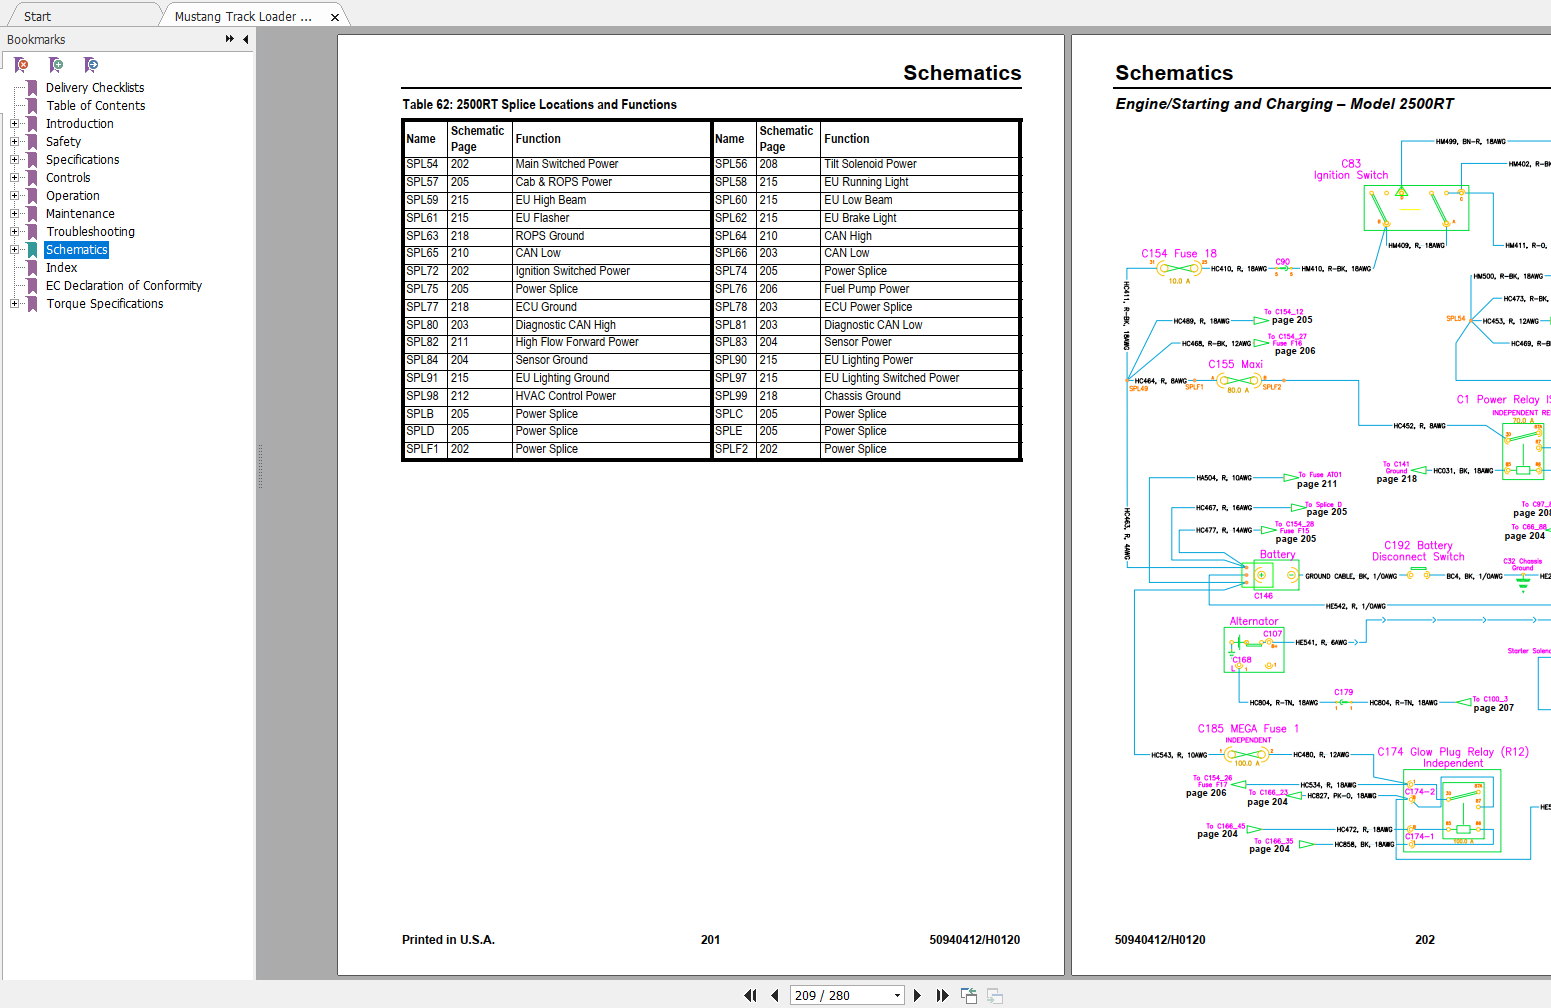Open the Troubleshooting bookmark
Viewport: 1551px width, 1008px height.
90,232
